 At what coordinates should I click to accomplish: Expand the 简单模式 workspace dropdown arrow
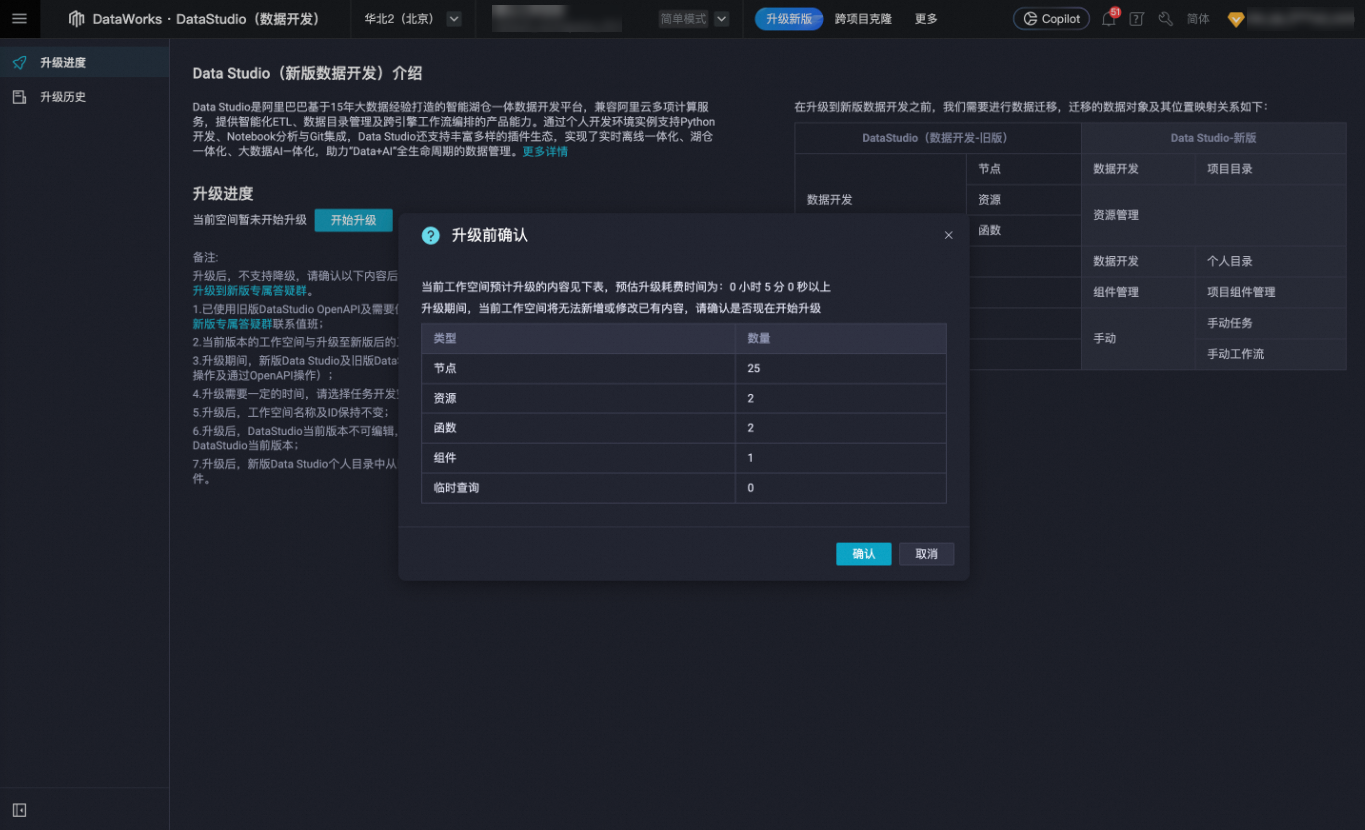coord(721,19)
